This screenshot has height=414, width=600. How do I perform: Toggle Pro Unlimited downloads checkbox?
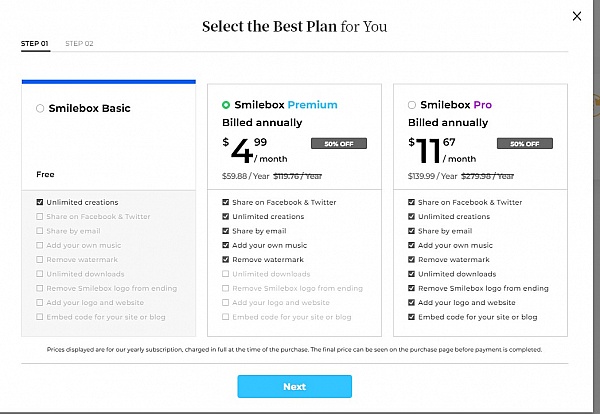412,274
